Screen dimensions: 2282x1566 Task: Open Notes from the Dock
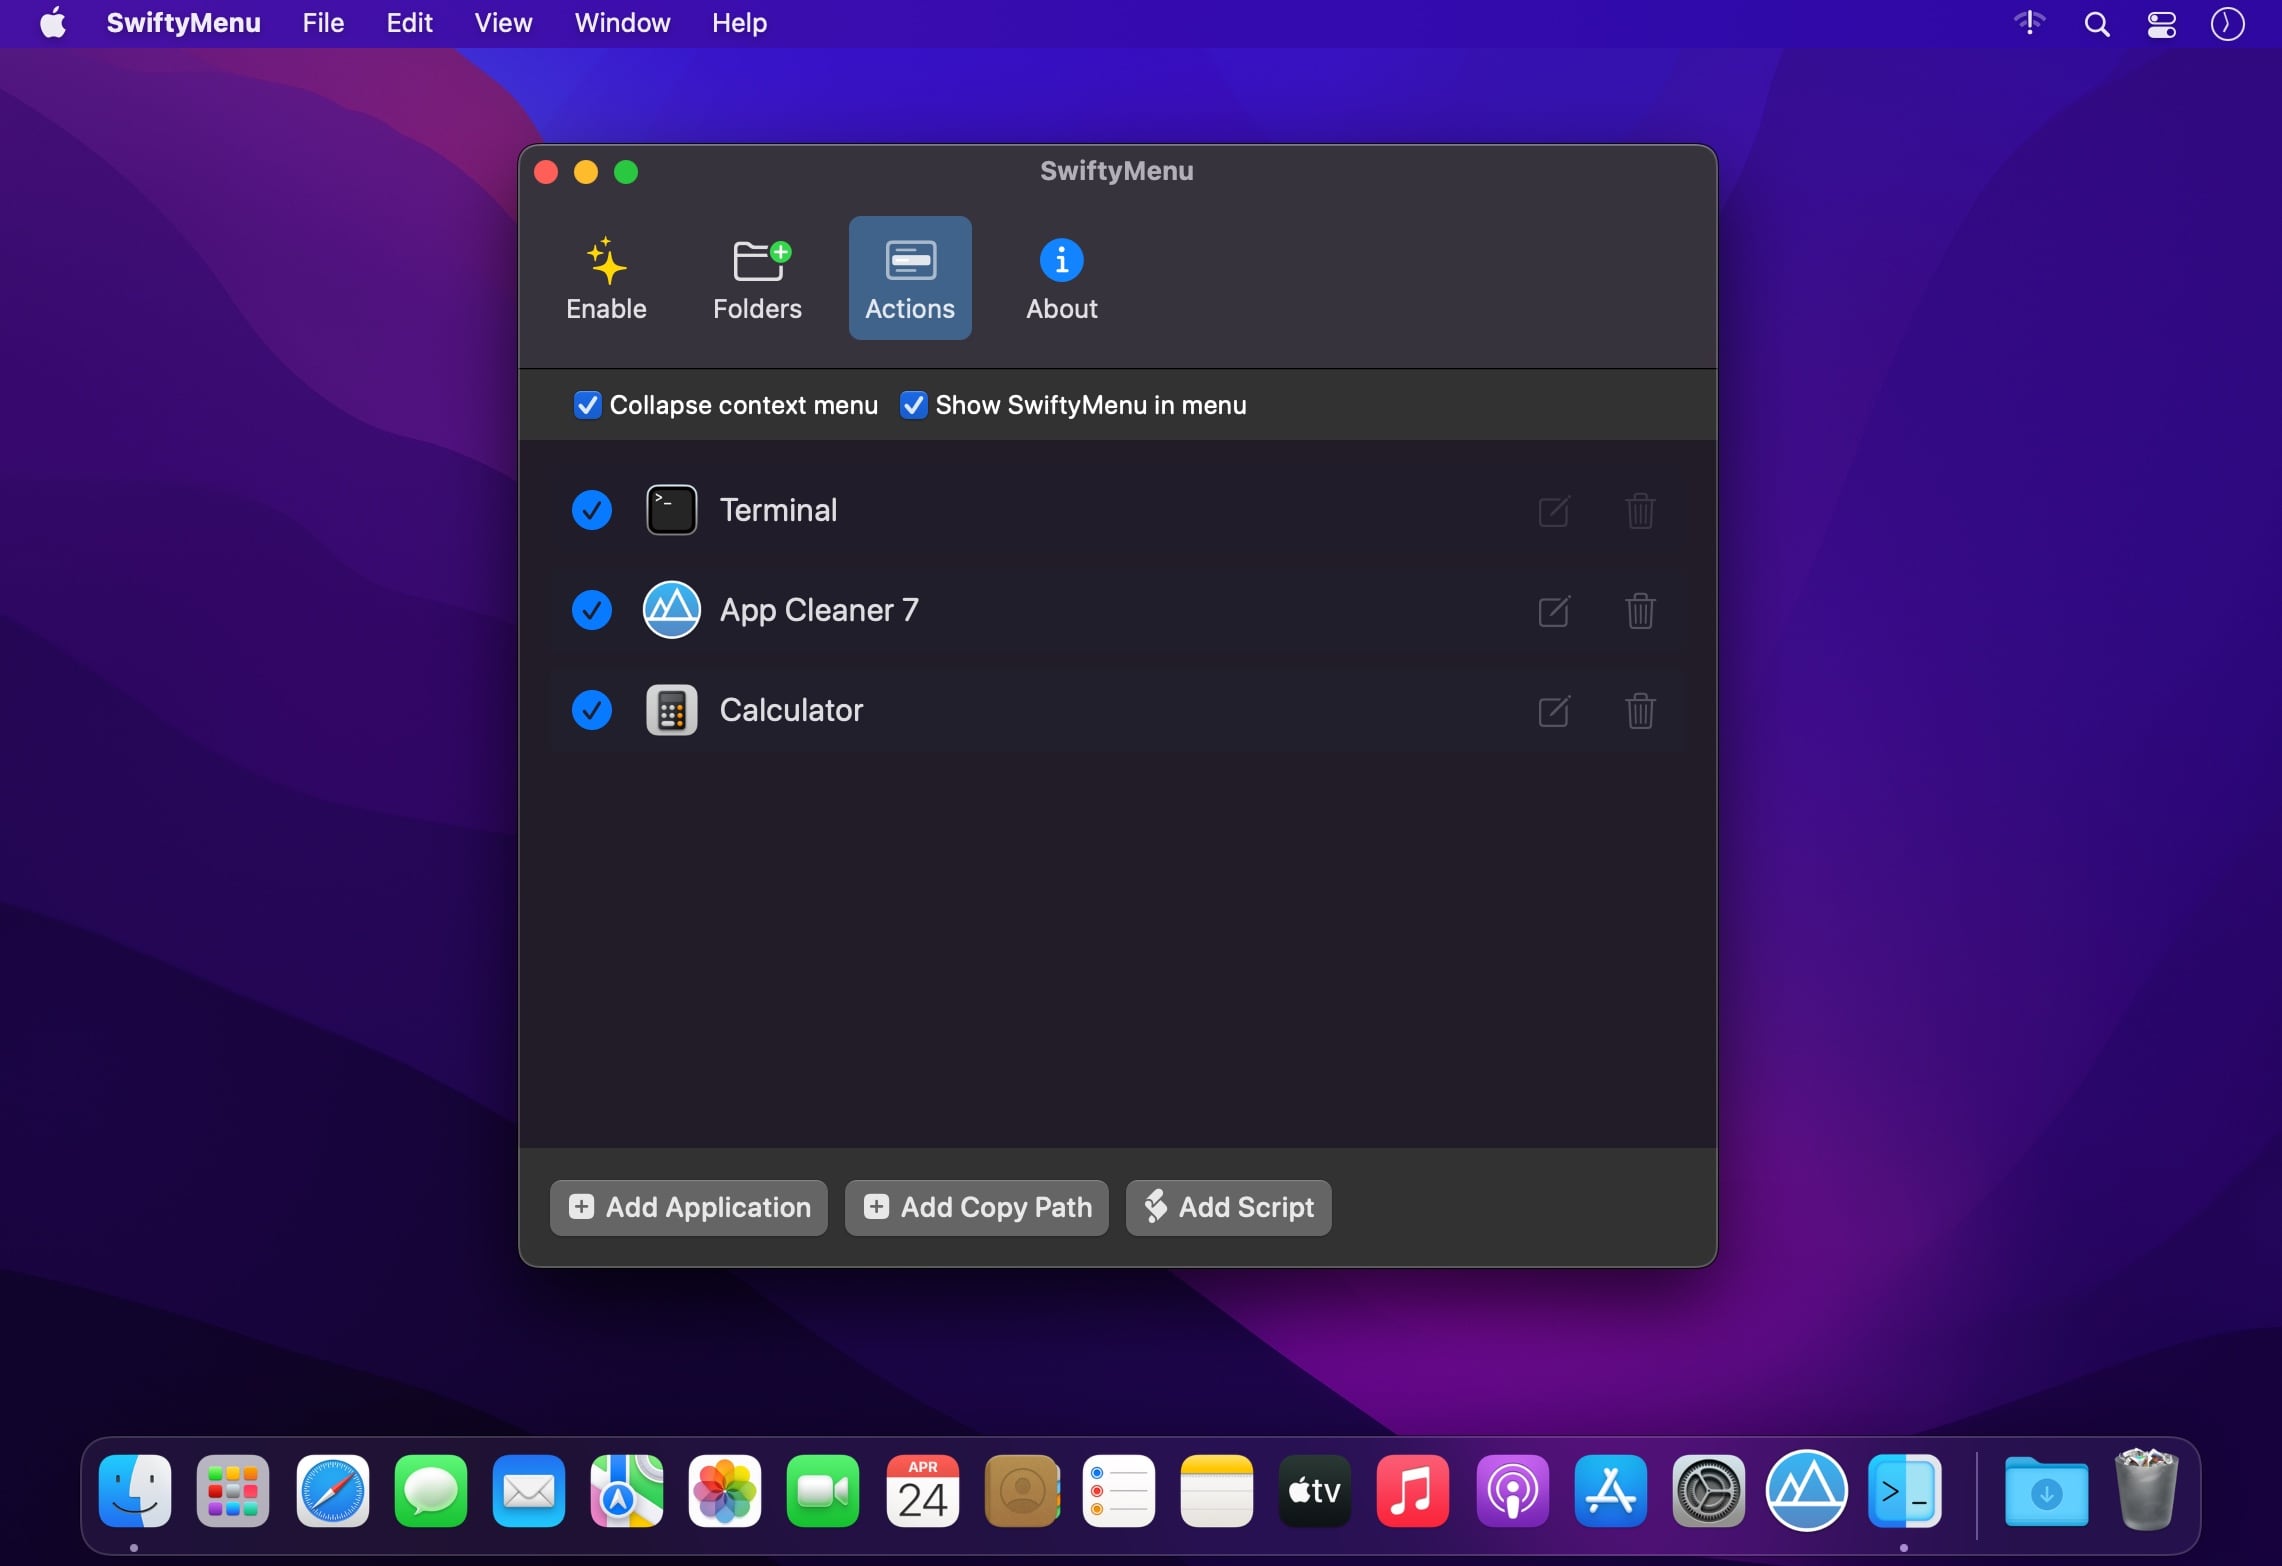1217,1491
